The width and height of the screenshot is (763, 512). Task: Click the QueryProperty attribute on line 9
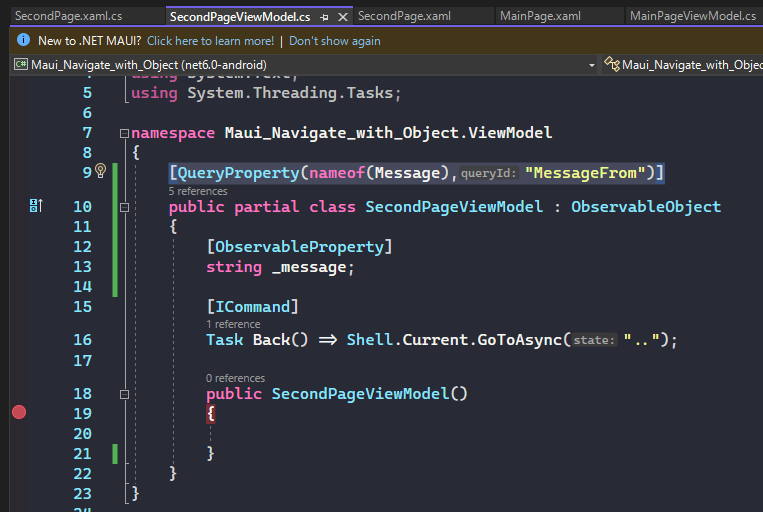pos(238,173)
